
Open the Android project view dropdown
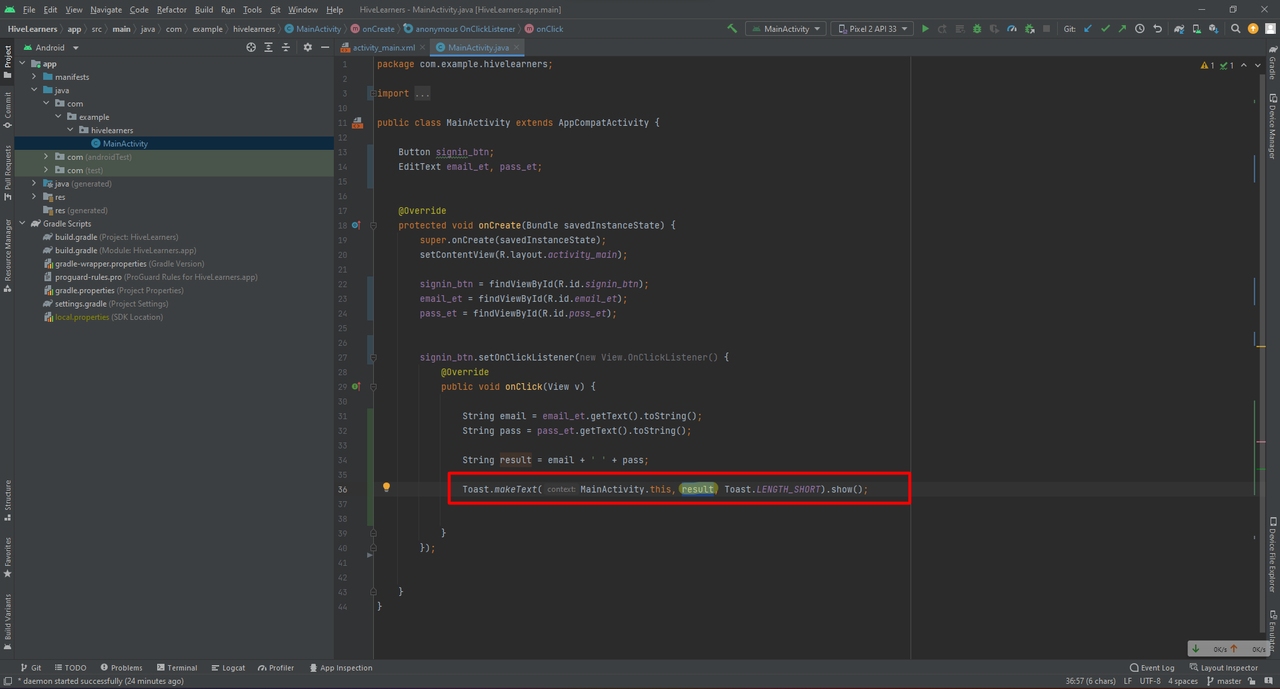(x=51, y=47)
